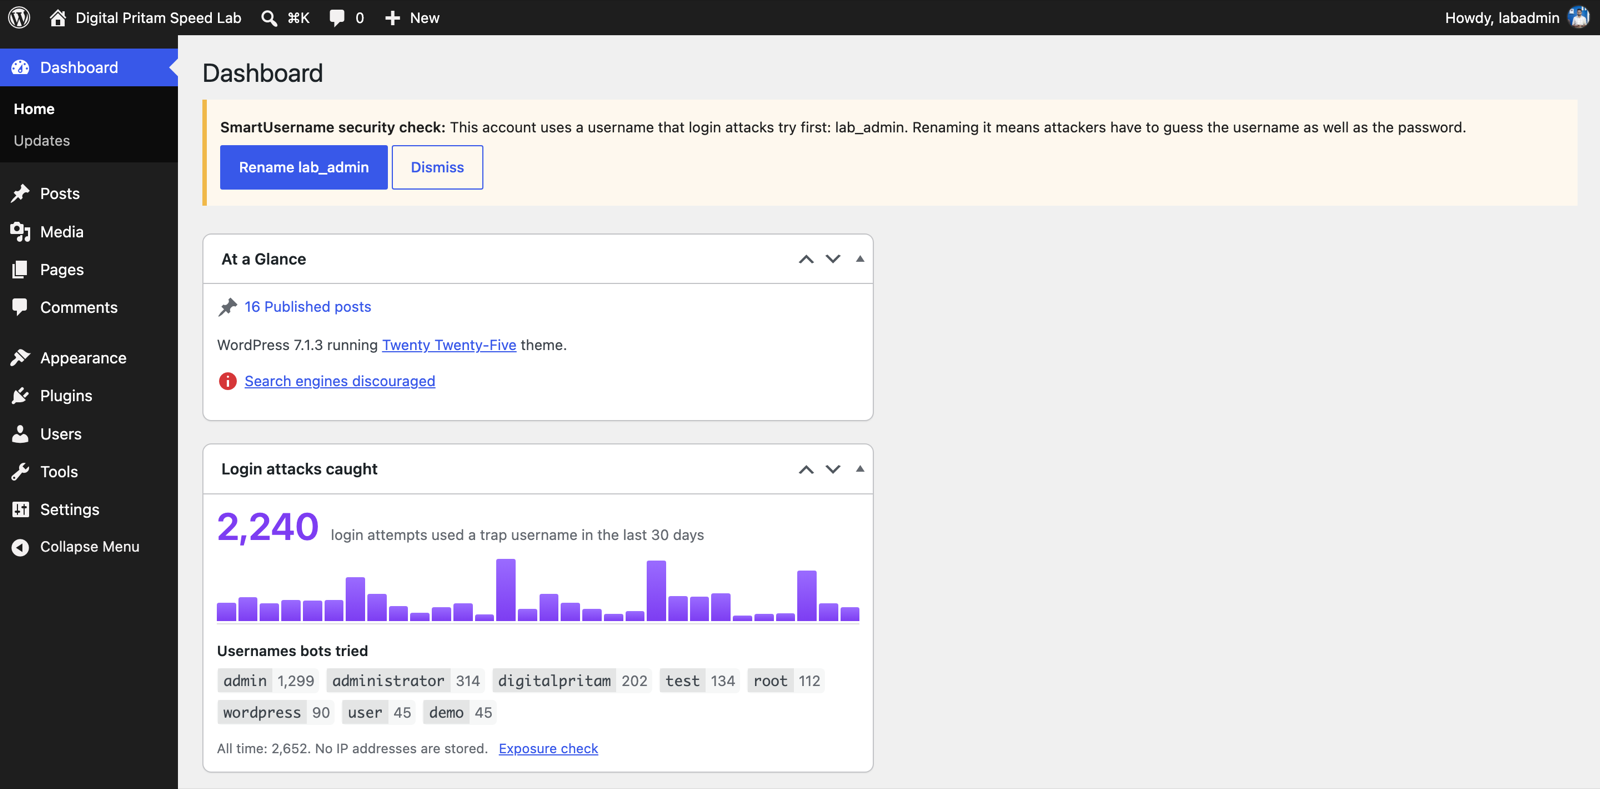
Task: Click the WordPress logo icon
Action: [x=19, y=17]
